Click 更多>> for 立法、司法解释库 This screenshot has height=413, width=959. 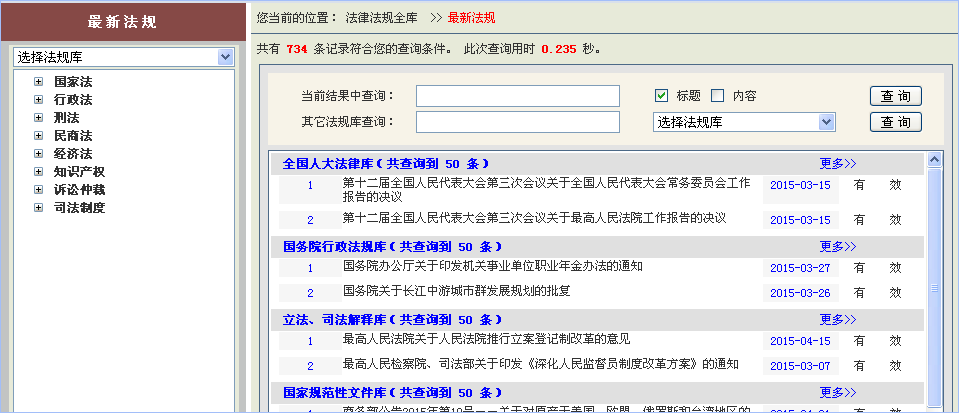pyautogui.click(x=838, y=319)
